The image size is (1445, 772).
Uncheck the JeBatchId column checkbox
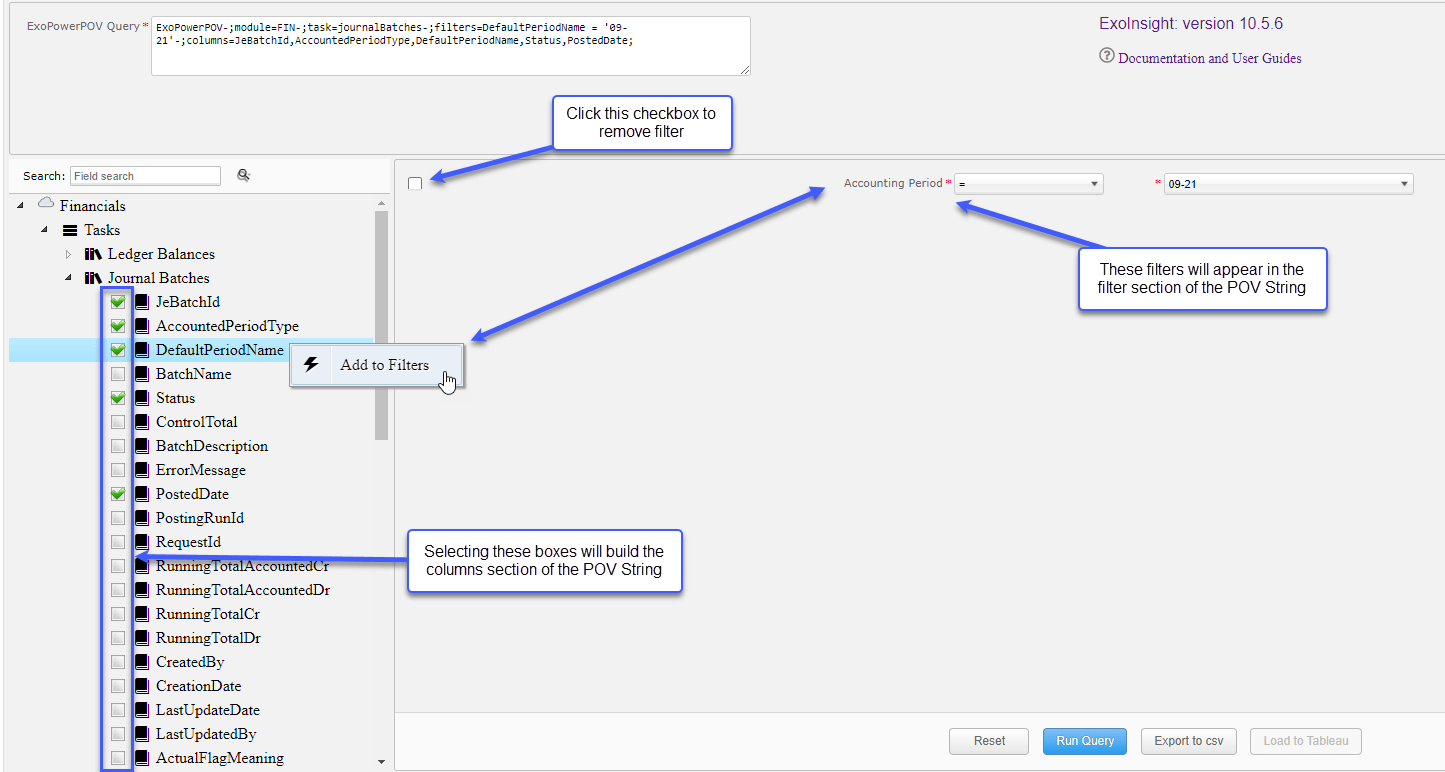coord(117,301)
